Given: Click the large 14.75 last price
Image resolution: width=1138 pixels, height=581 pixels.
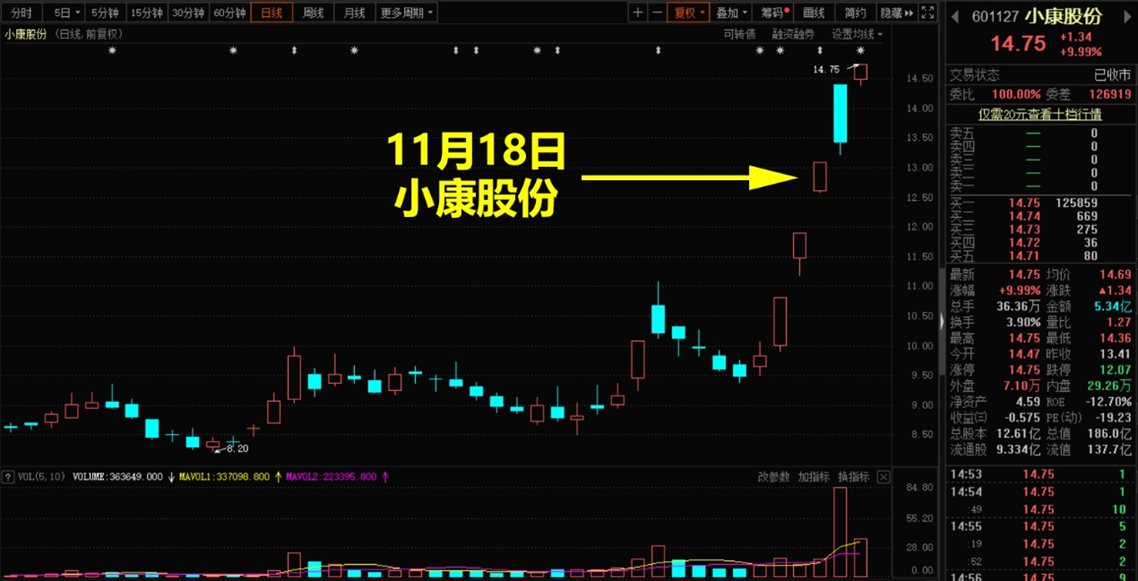Looking at the screenshot, I should (x=1019, y=44).
